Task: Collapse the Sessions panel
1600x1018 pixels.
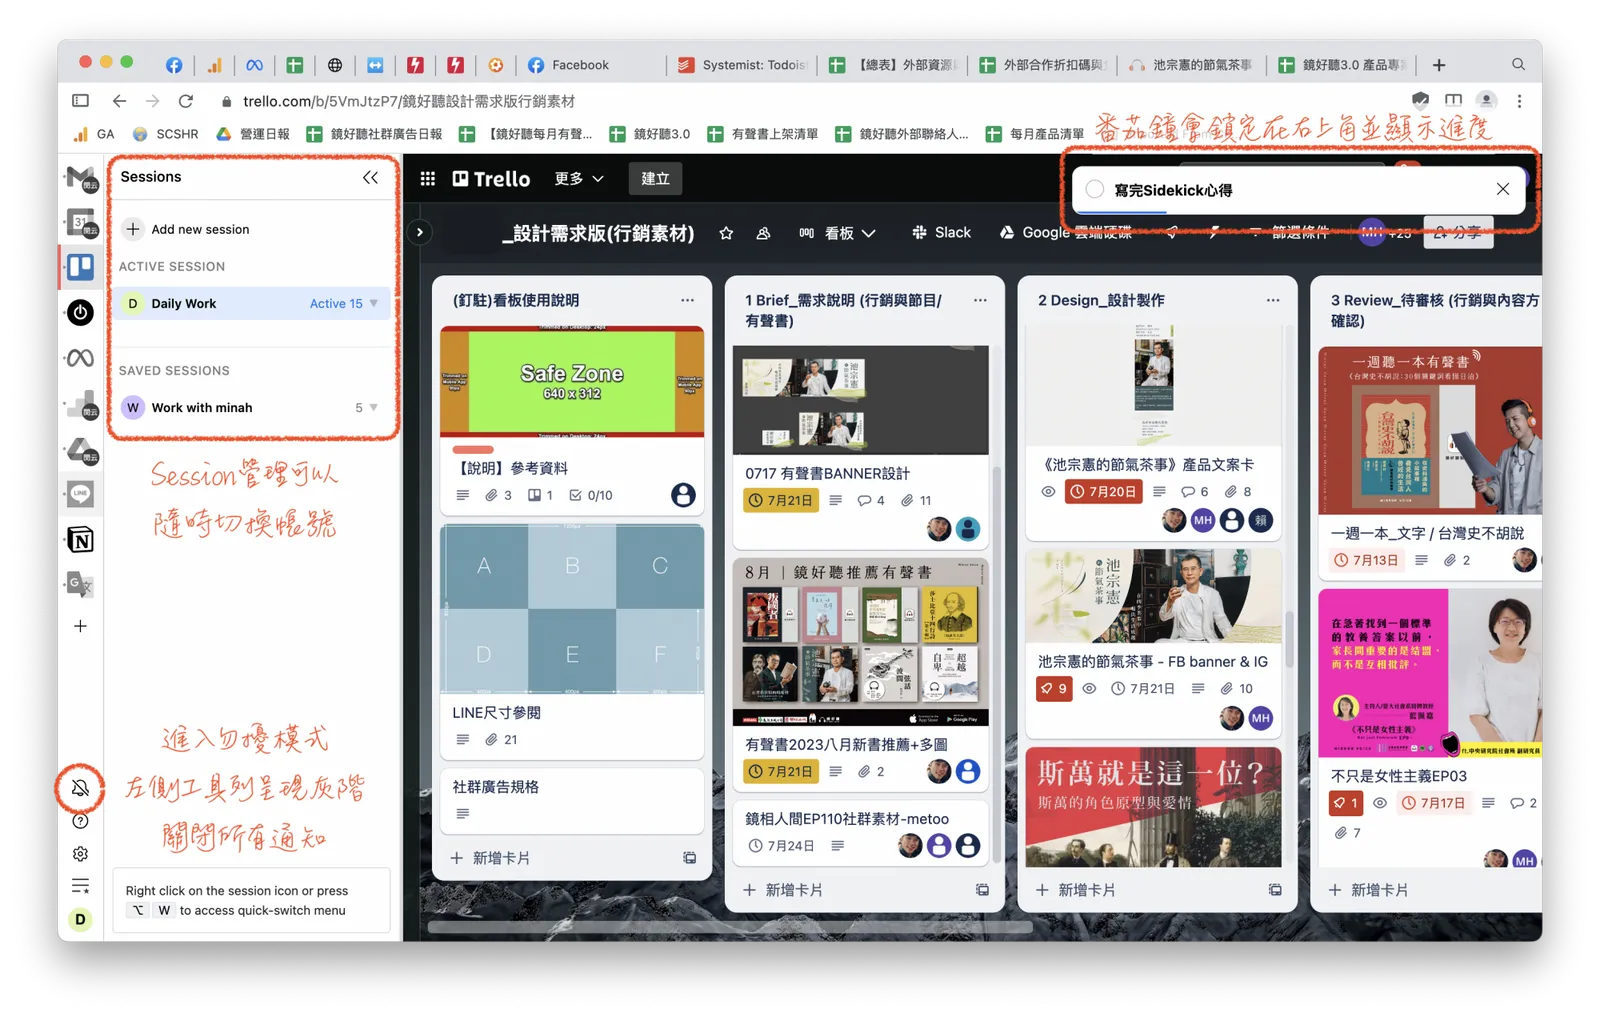Action: pyautogui.click(x=370, y=177)
